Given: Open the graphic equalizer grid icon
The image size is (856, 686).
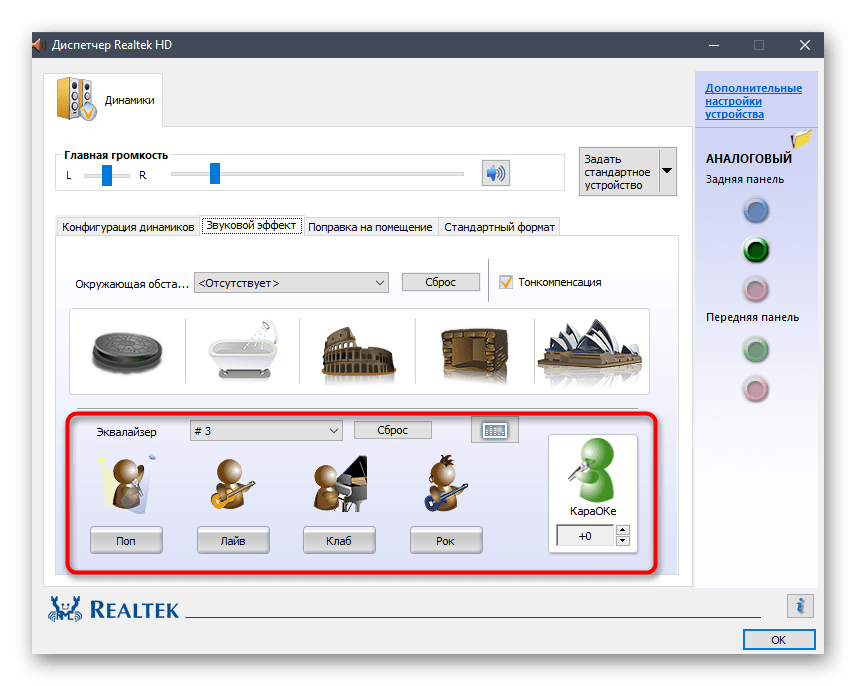Looking at the screenshot, I should pos(495,430).
